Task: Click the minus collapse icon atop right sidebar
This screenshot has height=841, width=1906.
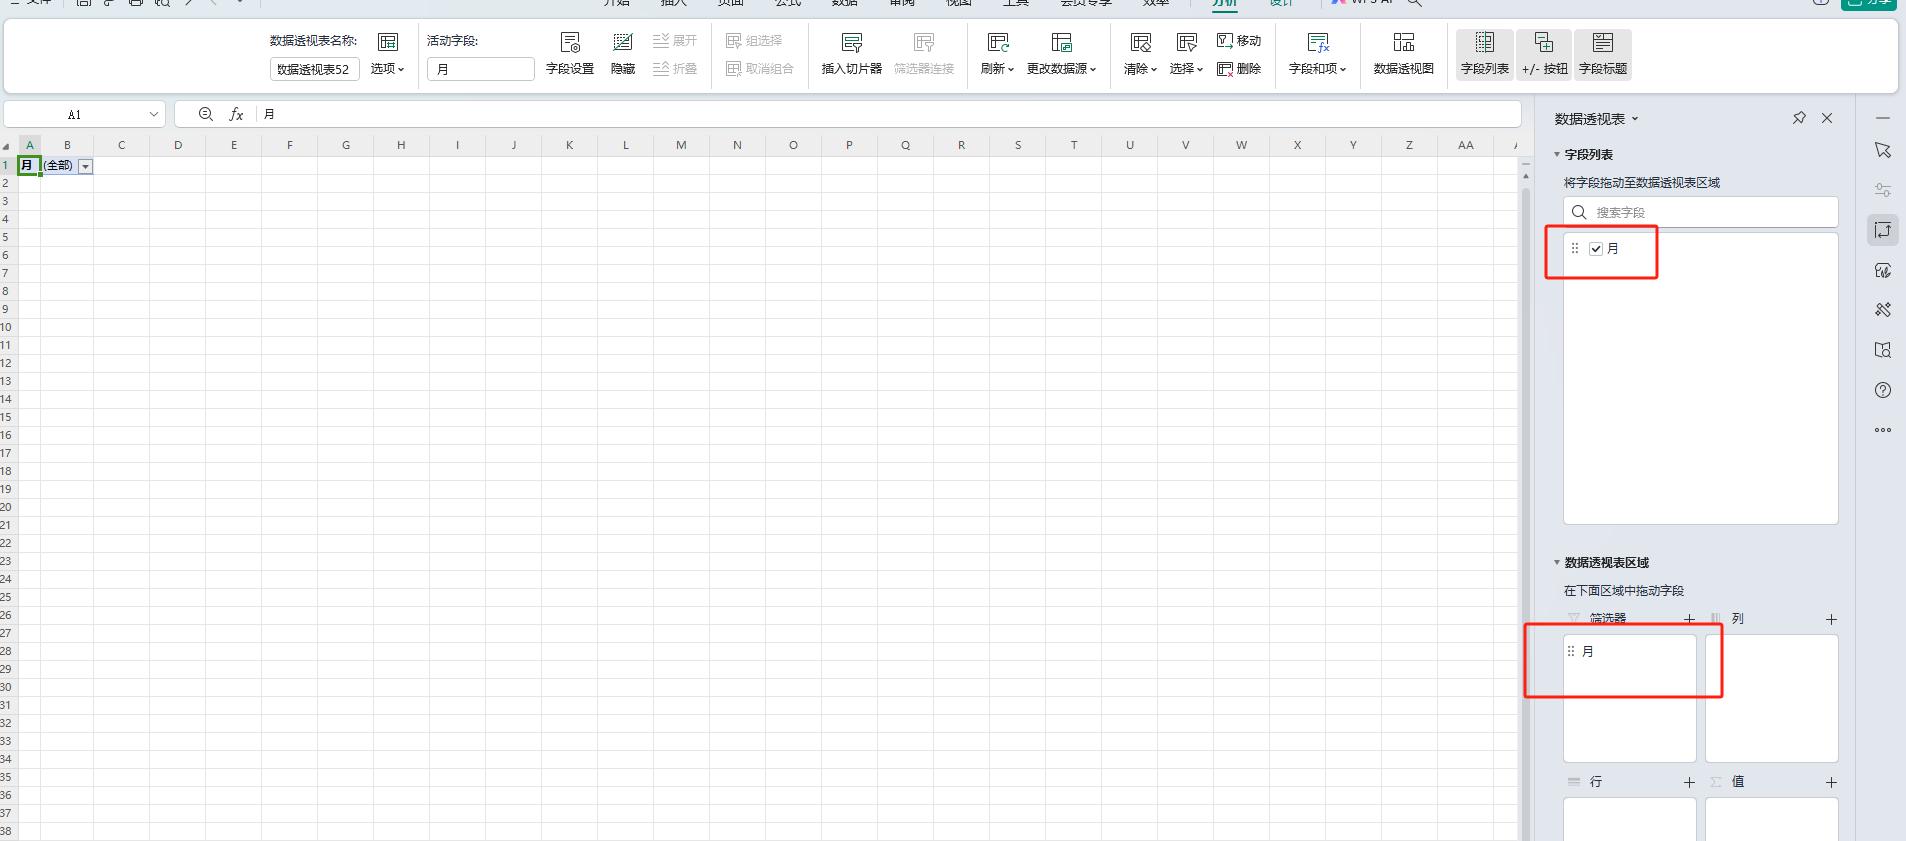Action: (x=1883, y=118)
